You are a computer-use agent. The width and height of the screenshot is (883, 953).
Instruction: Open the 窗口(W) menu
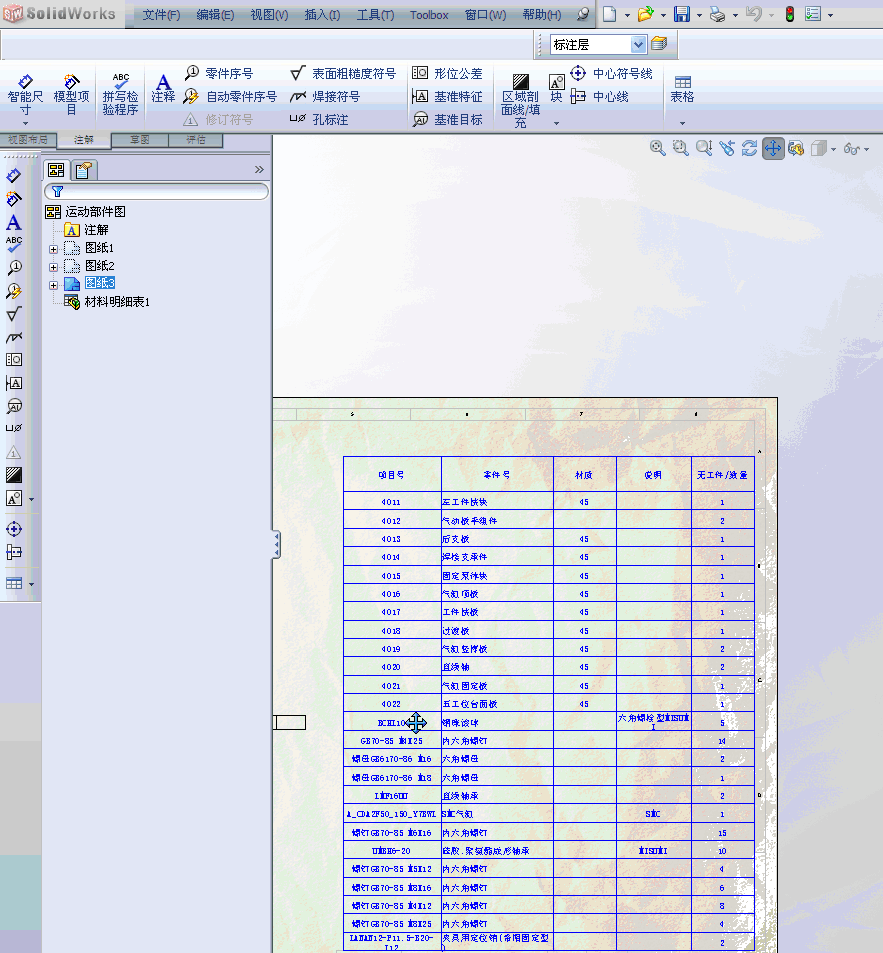click(x=485, y=15)
